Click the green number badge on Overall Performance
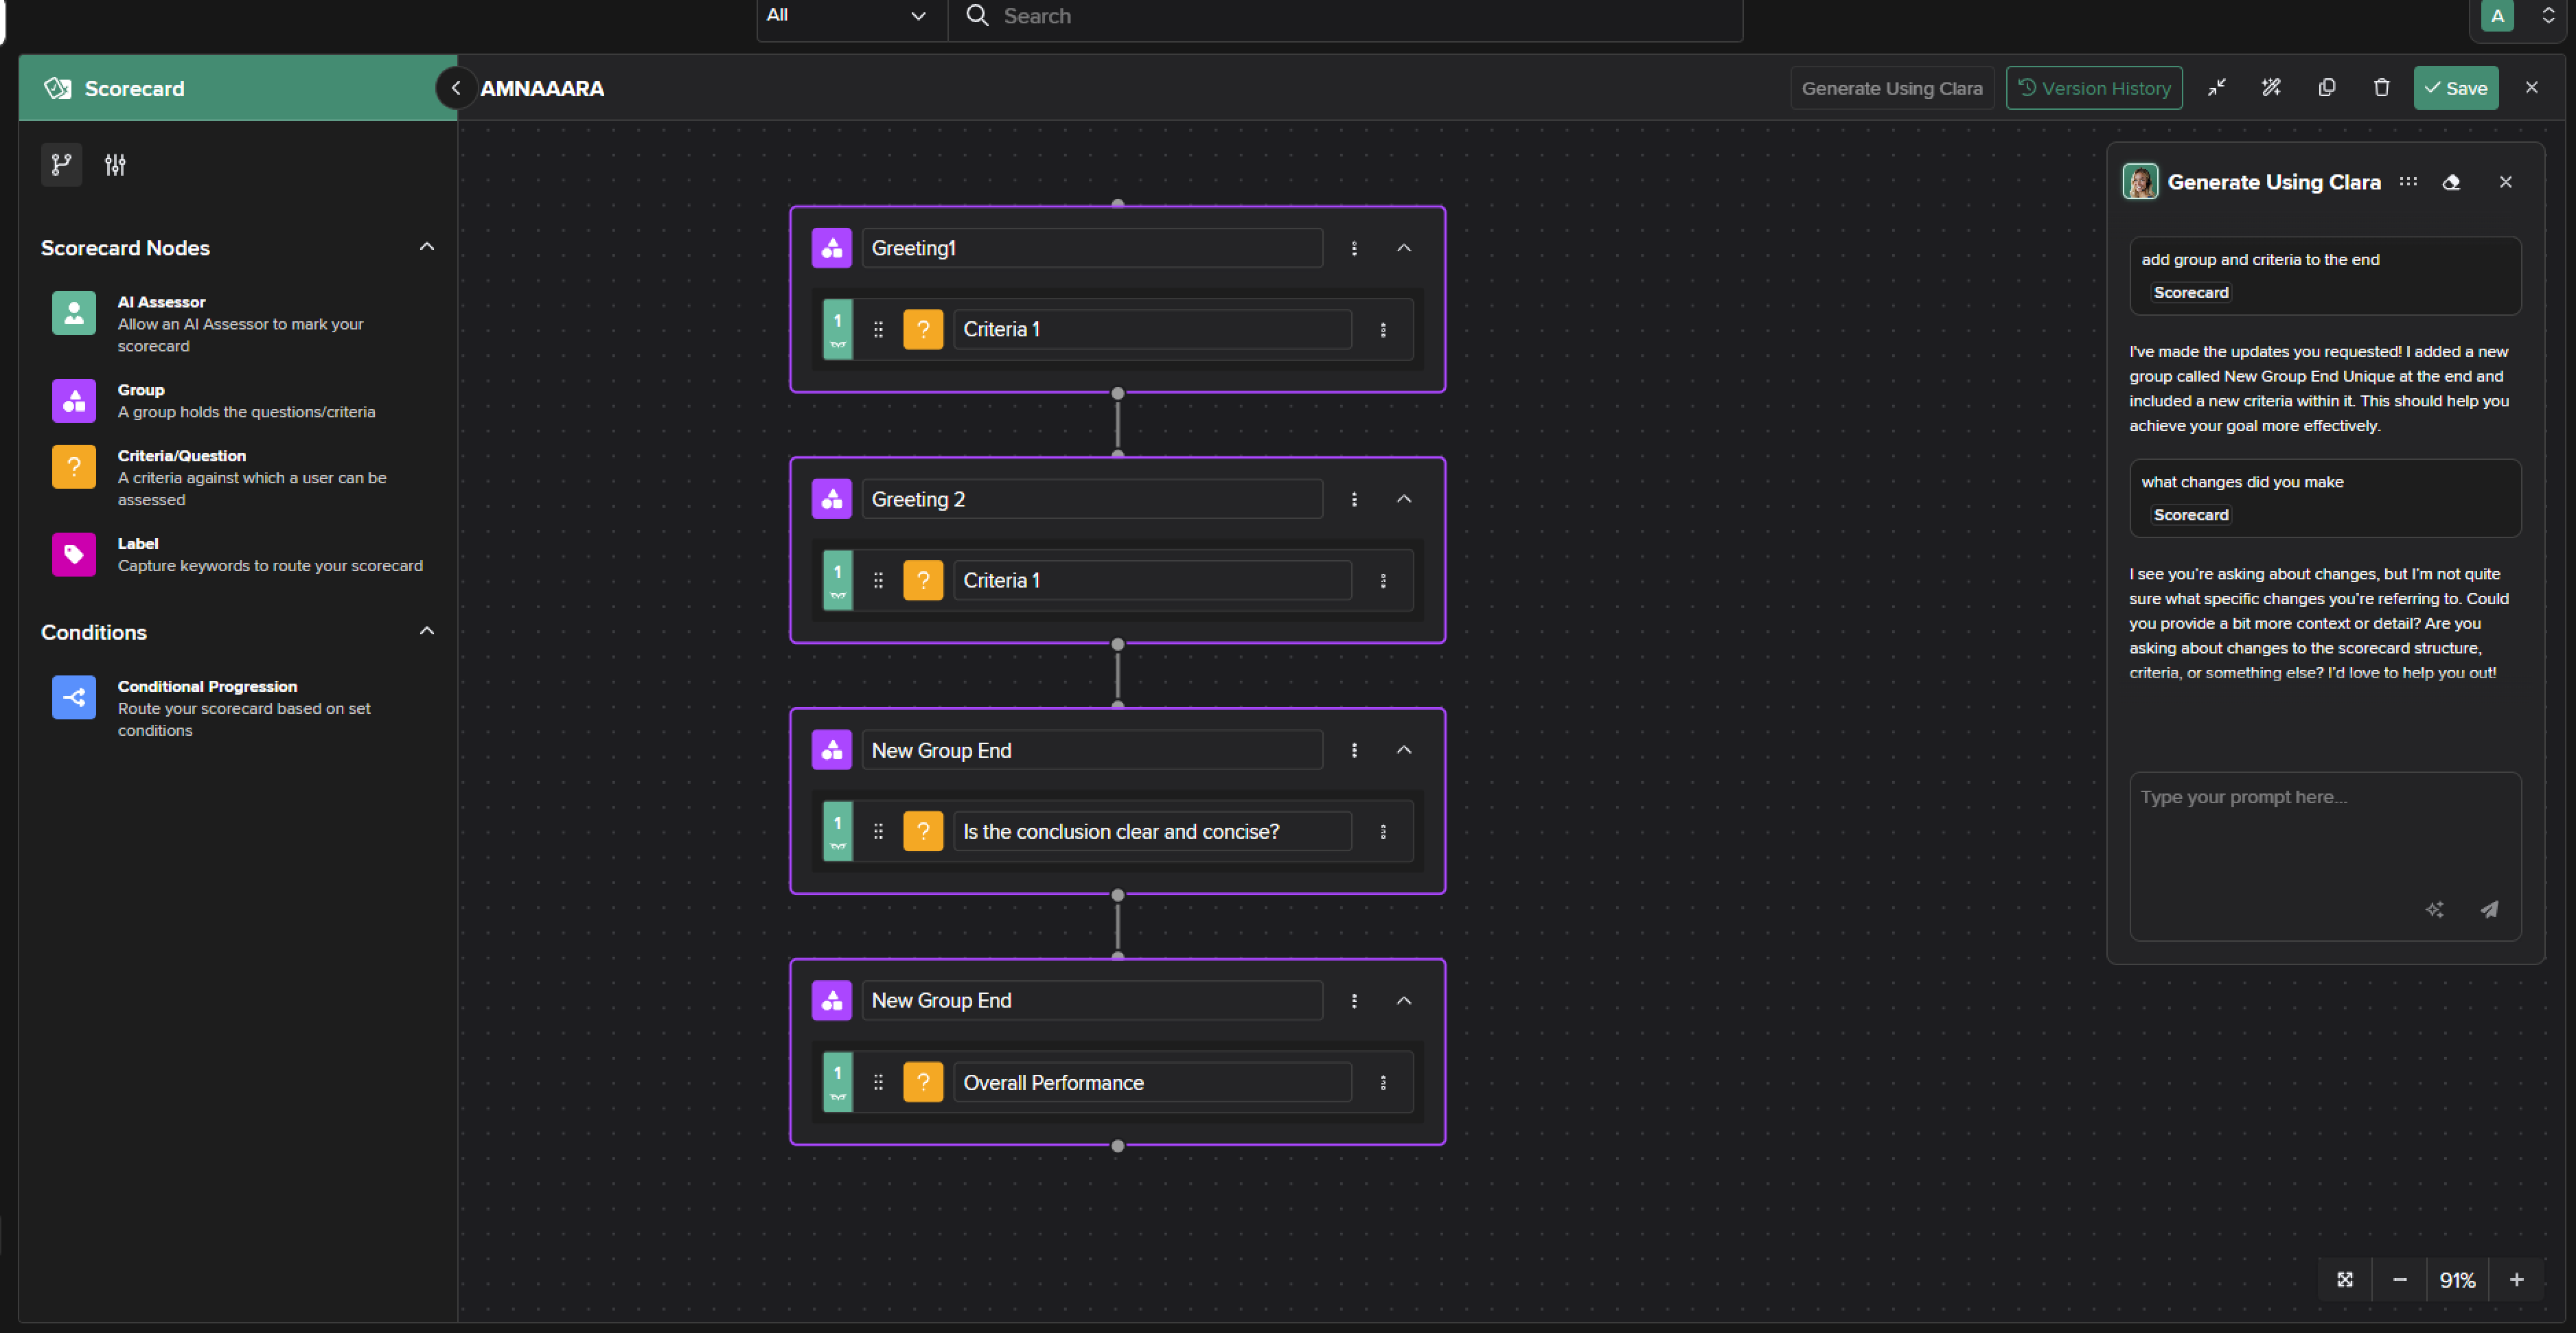This screenshot has height=1333, width=2576. (x=838, y=1083)
